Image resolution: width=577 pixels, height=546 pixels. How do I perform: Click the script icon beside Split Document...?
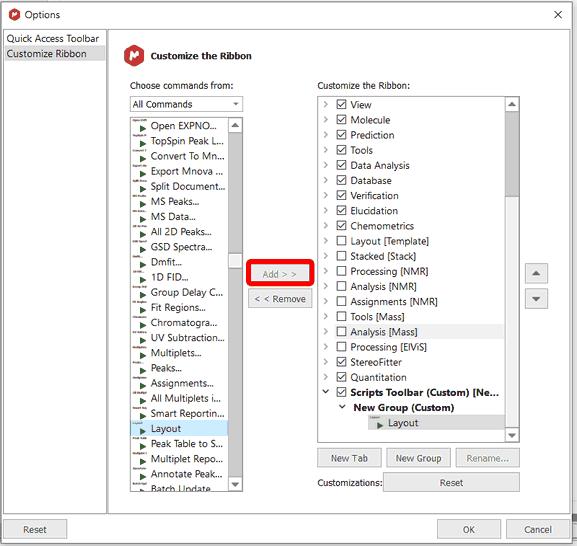click(140, 186)
